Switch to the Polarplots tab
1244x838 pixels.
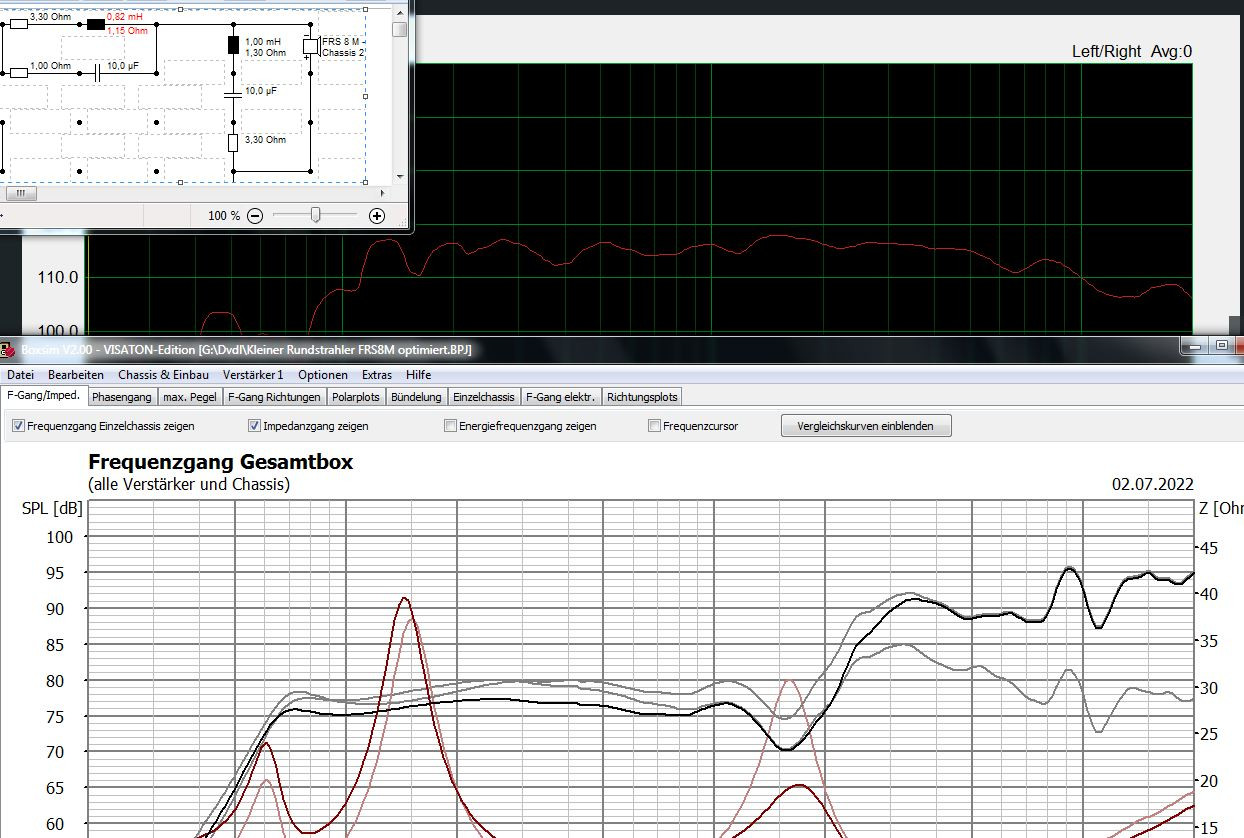(x=356, y=397)
